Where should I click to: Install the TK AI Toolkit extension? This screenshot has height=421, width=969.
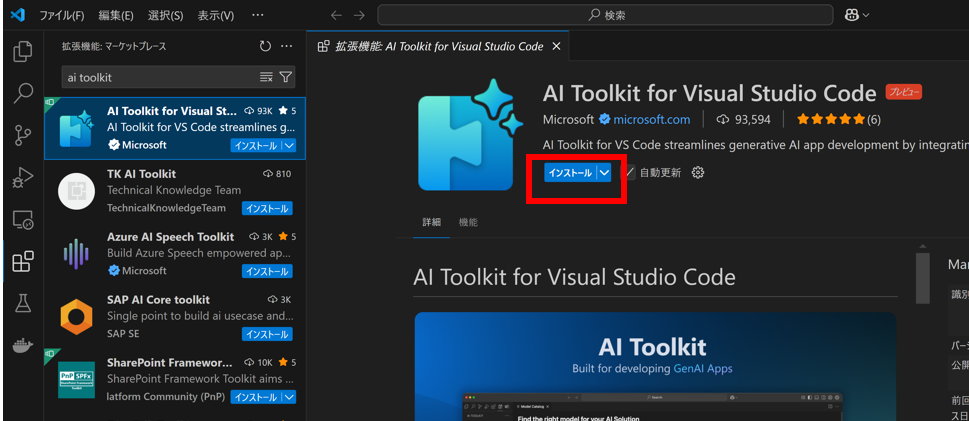(x=267, y=208)
